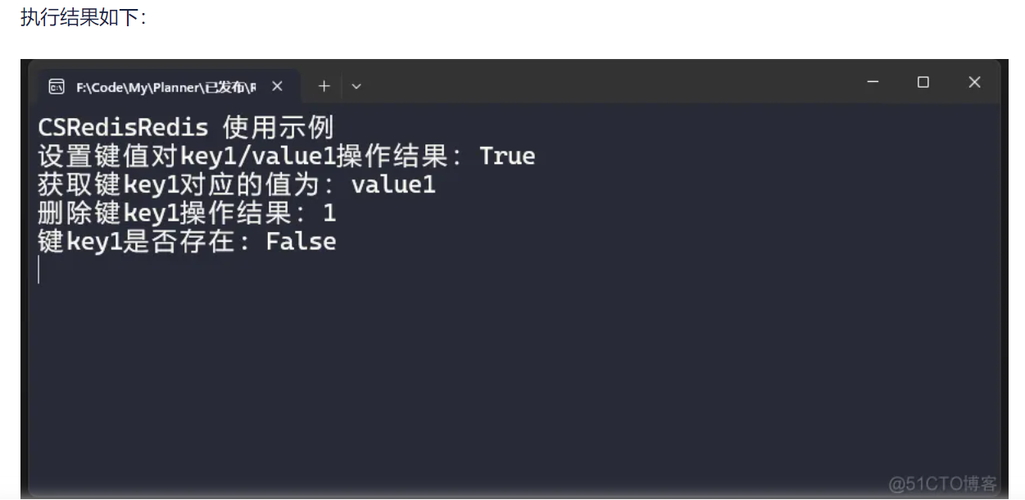The height and width of the screenshot is (500, 1025).
Task: Click the blinking text cursor in terminal
Action: 39,269
